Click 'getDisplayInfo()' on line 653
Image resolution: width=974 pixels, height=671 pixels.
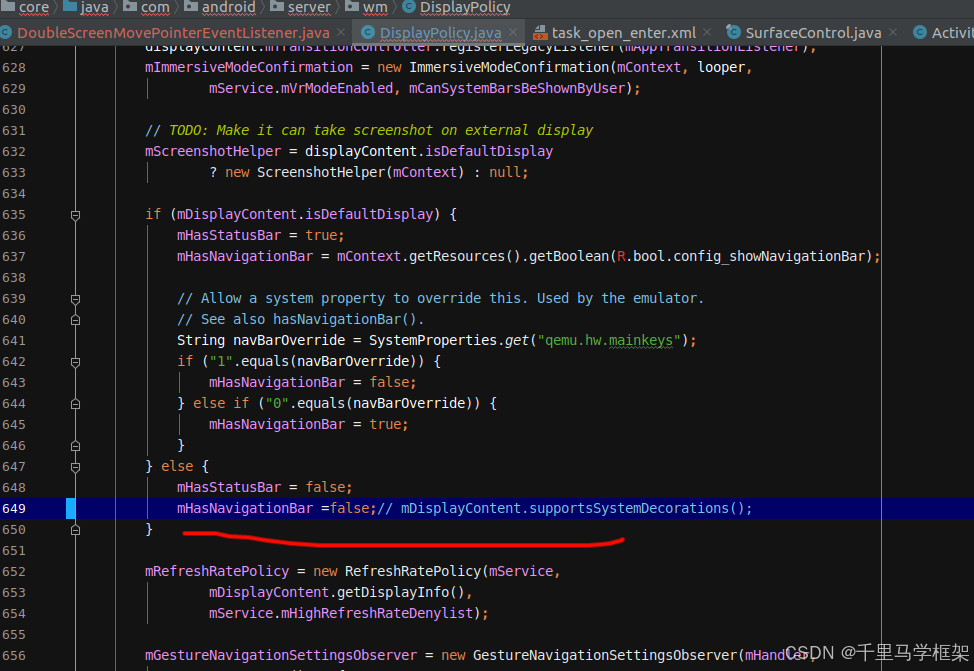(401, 592)
